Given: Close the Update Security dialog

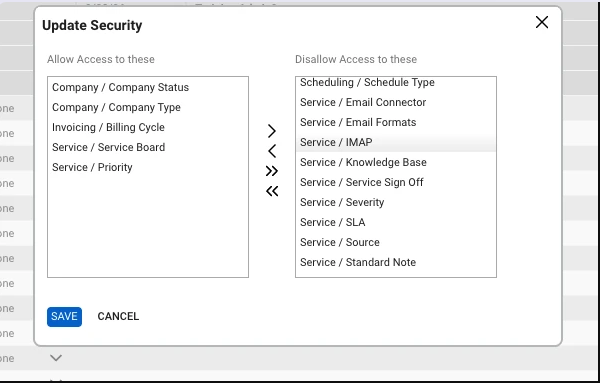Looking at the screenshot, I should click(x=542, y=22).
